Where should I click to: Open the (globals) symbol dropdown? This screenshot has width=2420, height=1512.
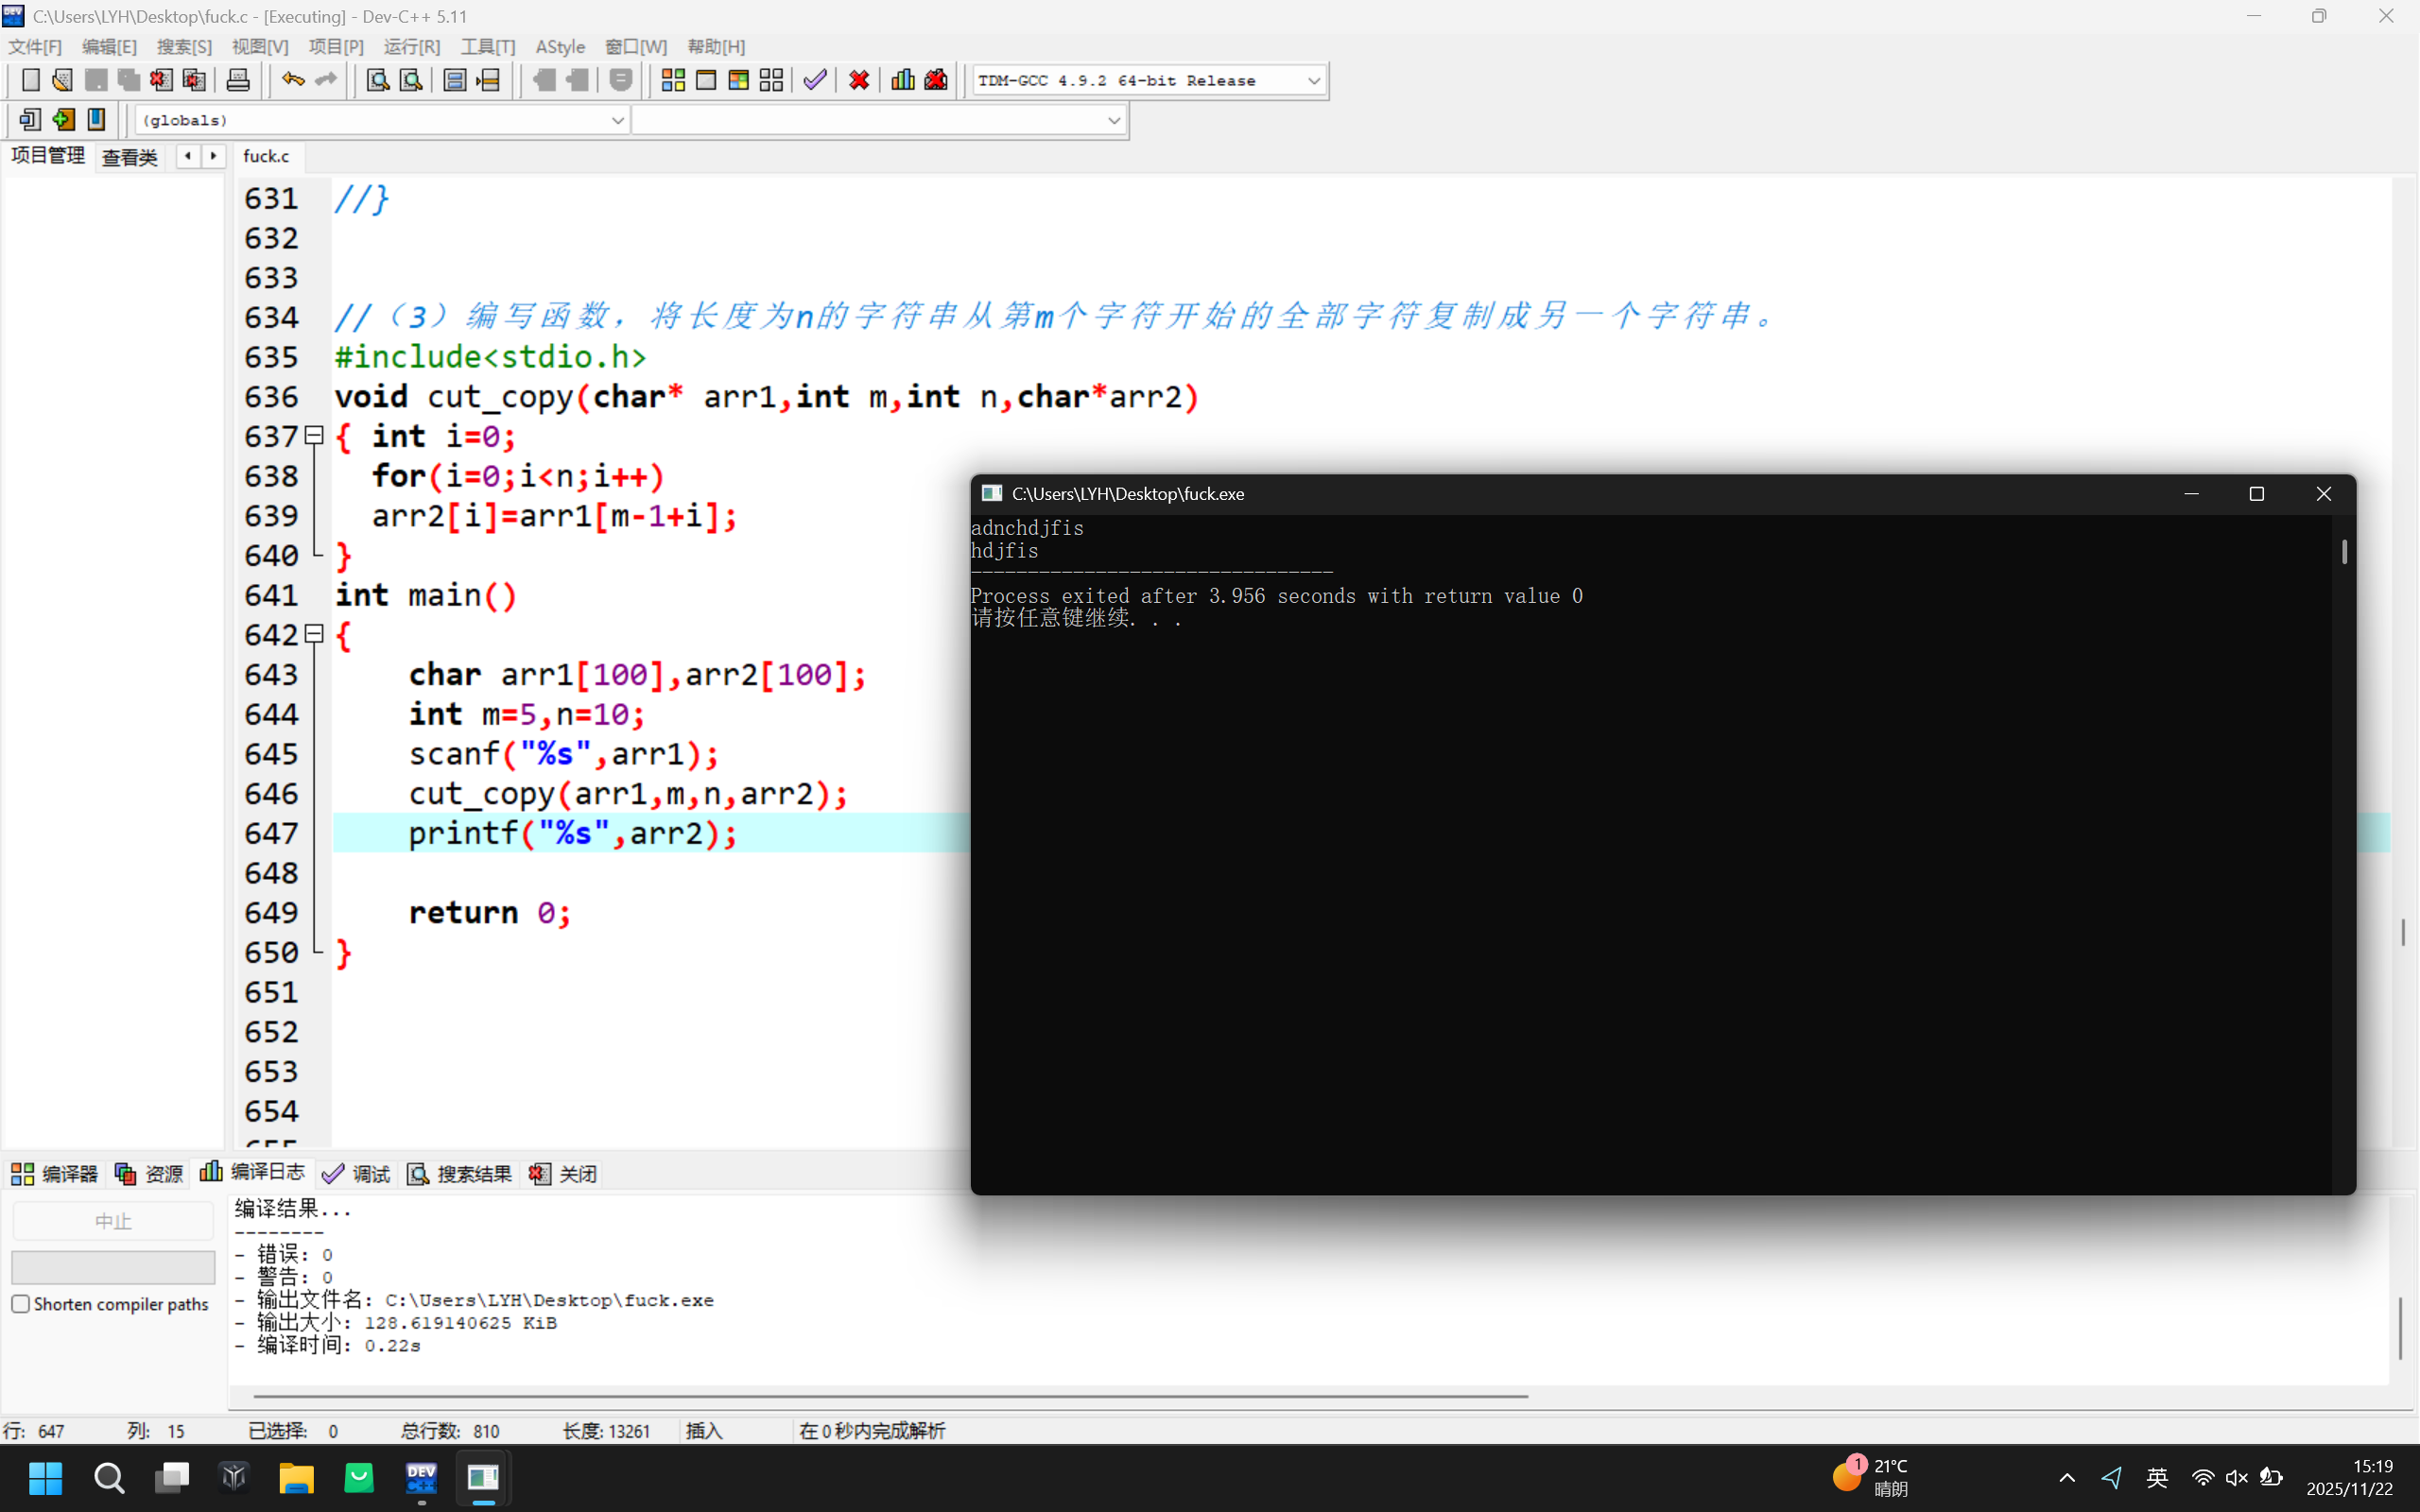(x=618, y=119)
